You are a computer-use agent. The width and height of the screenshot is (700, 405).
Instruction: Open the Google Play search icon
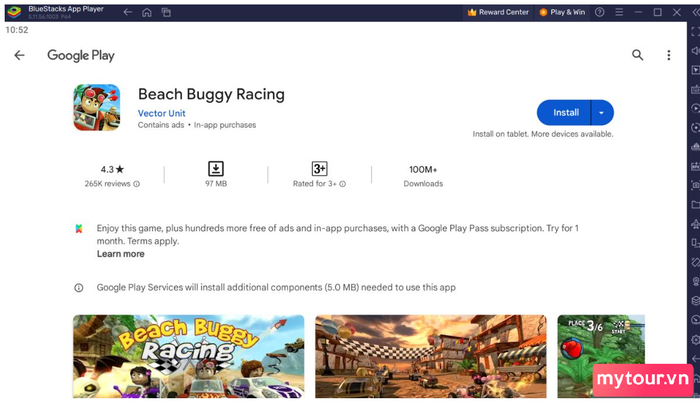point(638,55)
